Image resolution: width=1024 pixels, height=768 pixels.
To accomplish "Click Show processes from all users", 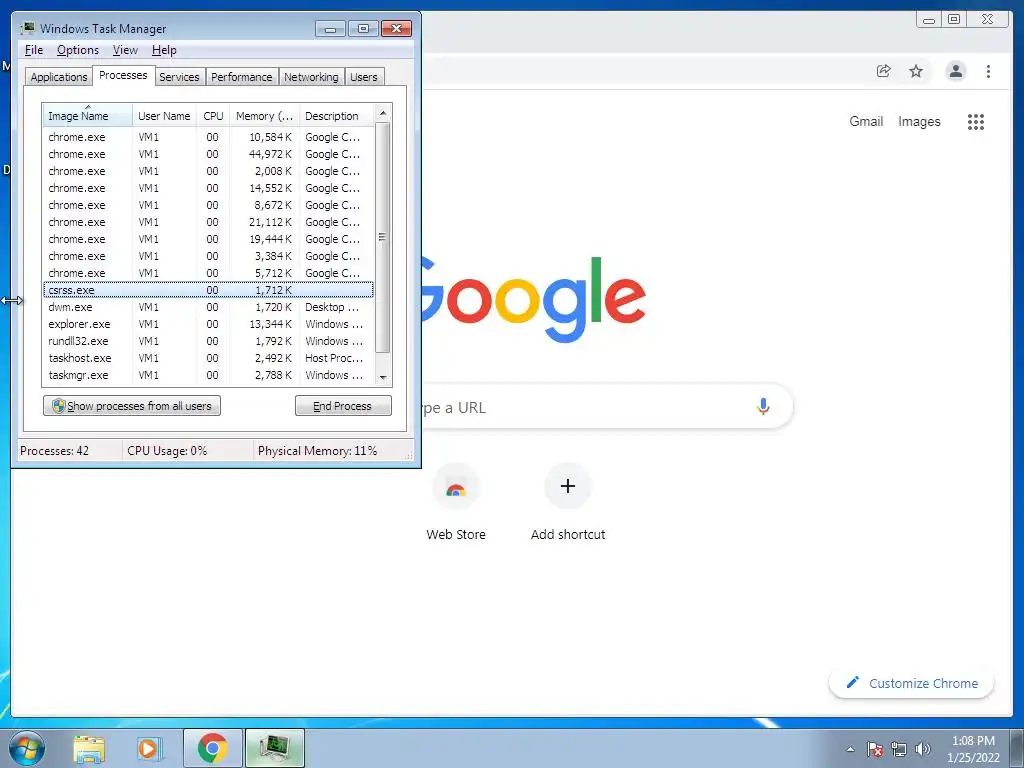I will tap(132, 406).
